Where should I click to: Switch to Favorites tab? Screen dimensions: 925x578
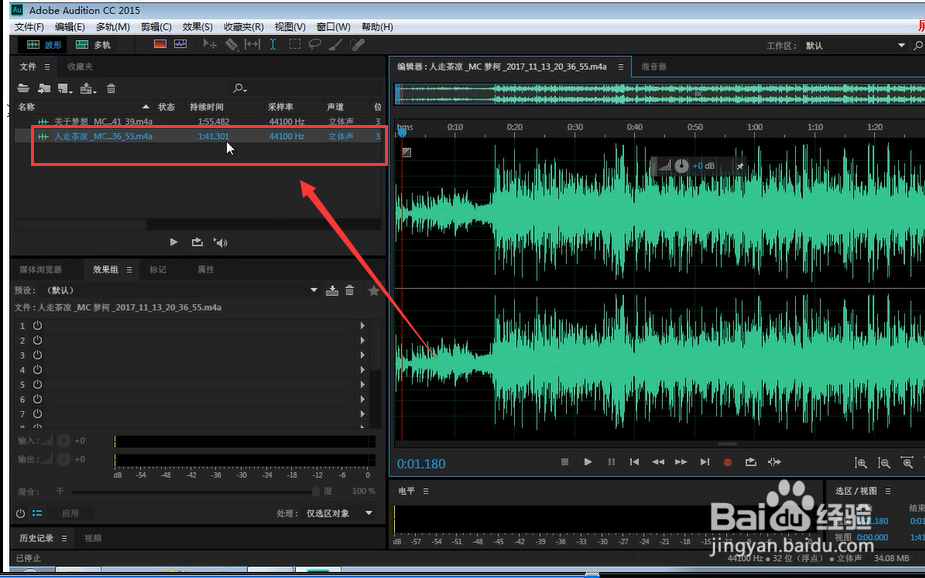pos(80,67)
